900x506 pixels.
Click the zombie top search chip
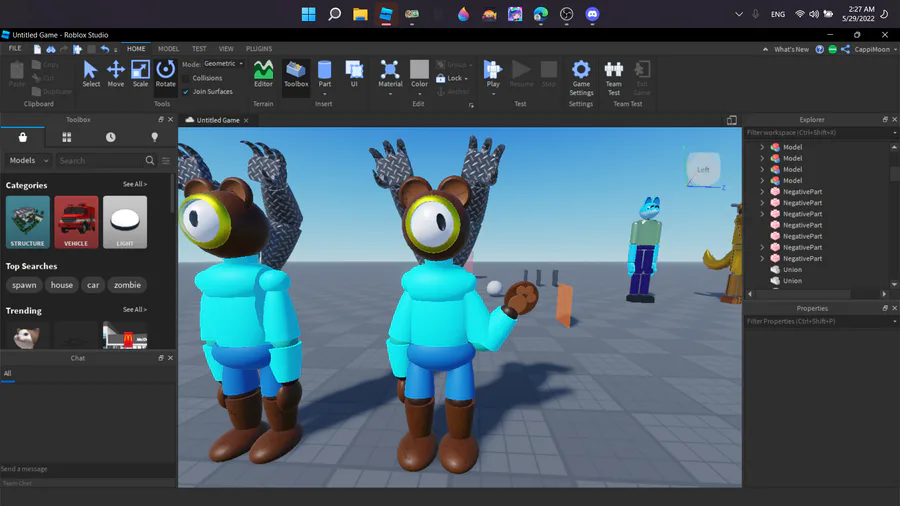tap(127, 285)
